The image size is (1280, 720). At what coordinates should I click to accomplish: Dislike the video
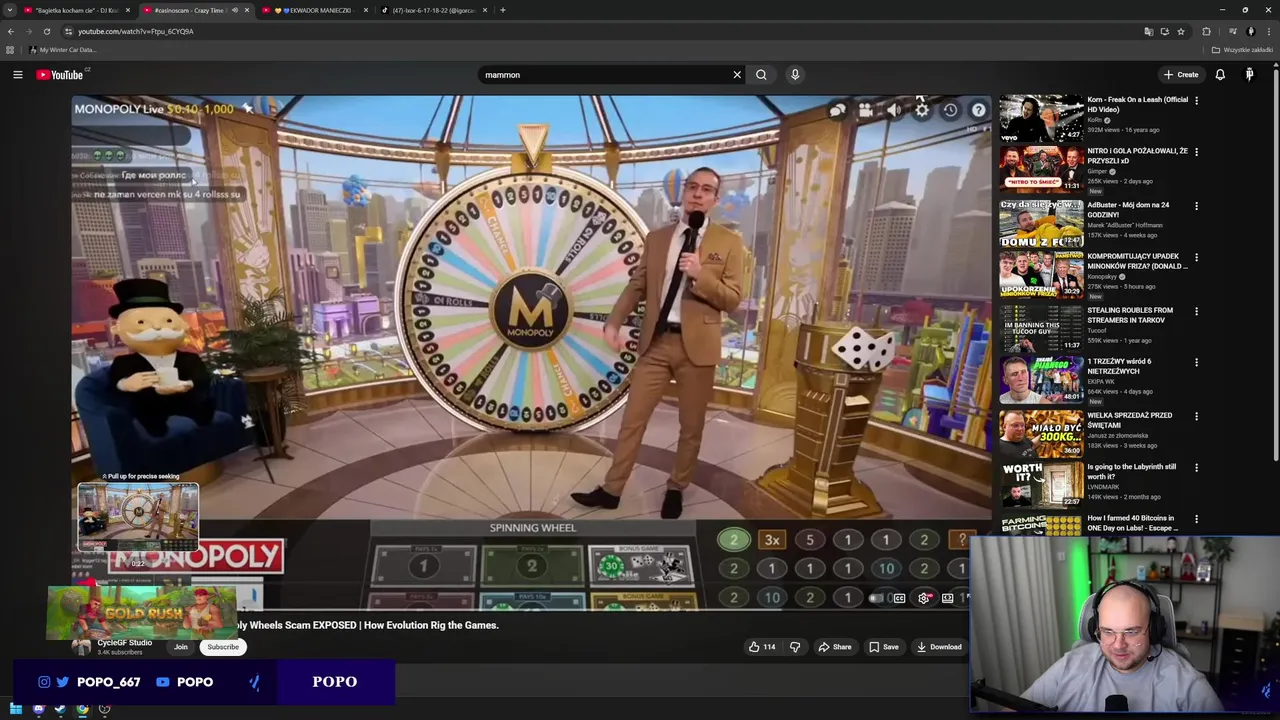tap(795, 647)
